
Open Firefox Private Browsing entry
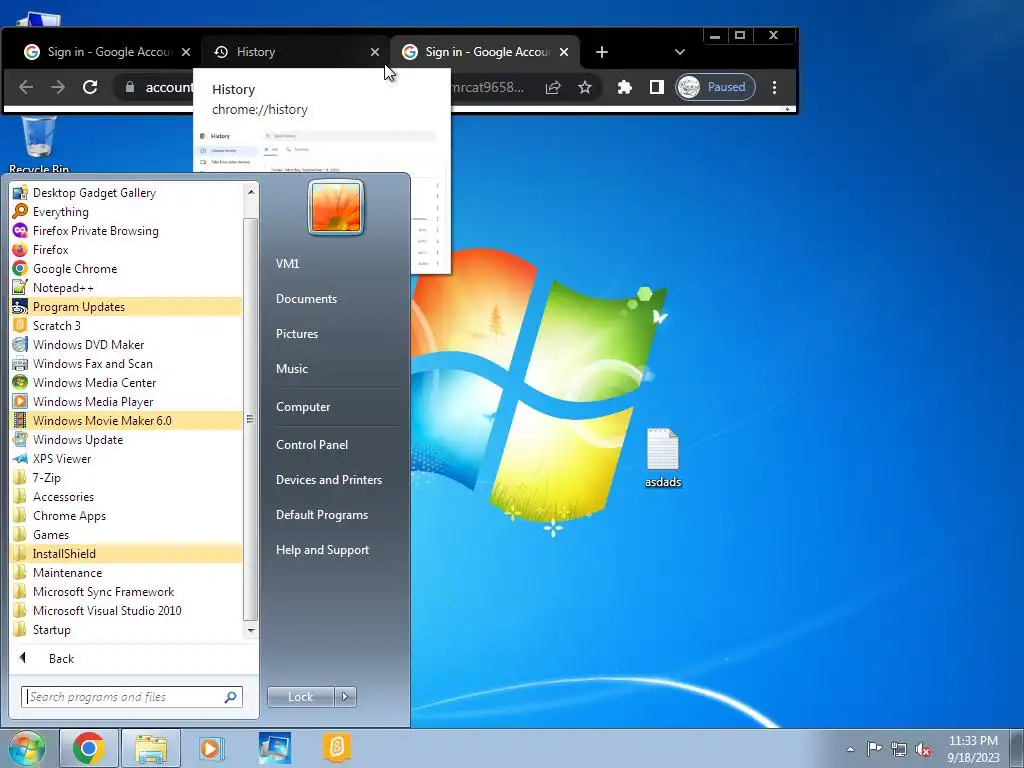point(127,231)
